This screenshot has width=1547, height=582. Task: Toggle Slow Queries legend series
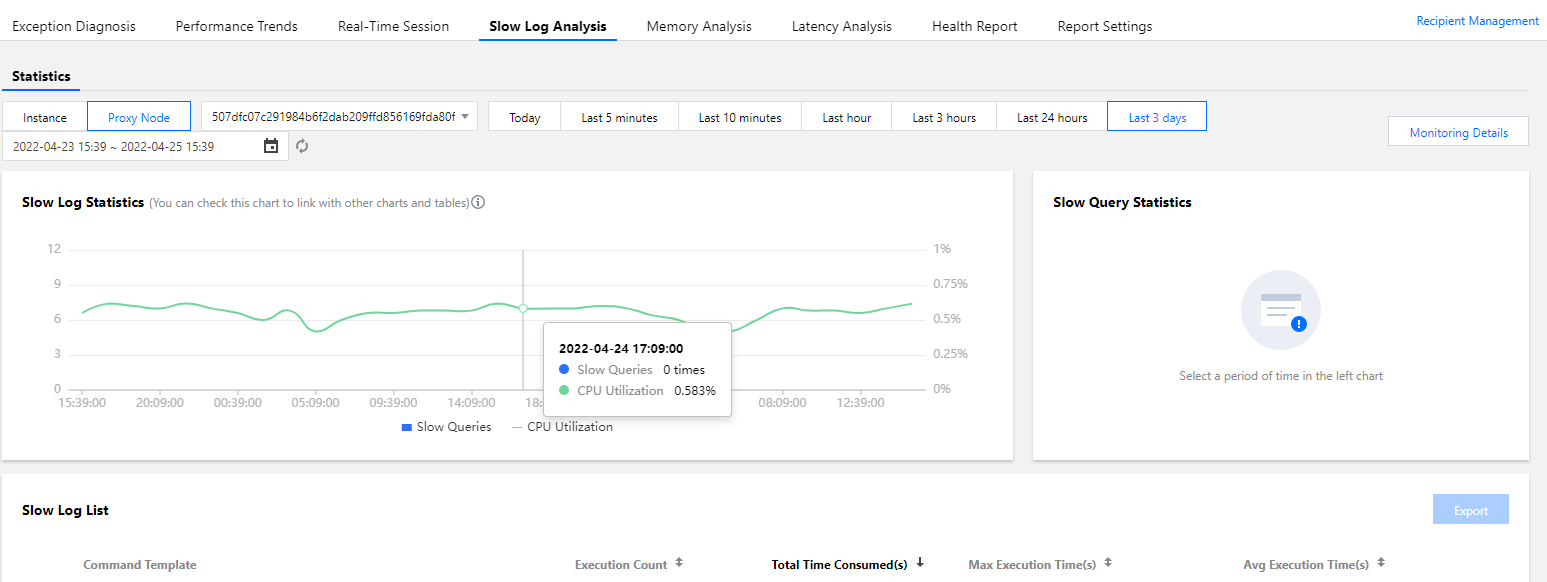[x=446, y=427]
